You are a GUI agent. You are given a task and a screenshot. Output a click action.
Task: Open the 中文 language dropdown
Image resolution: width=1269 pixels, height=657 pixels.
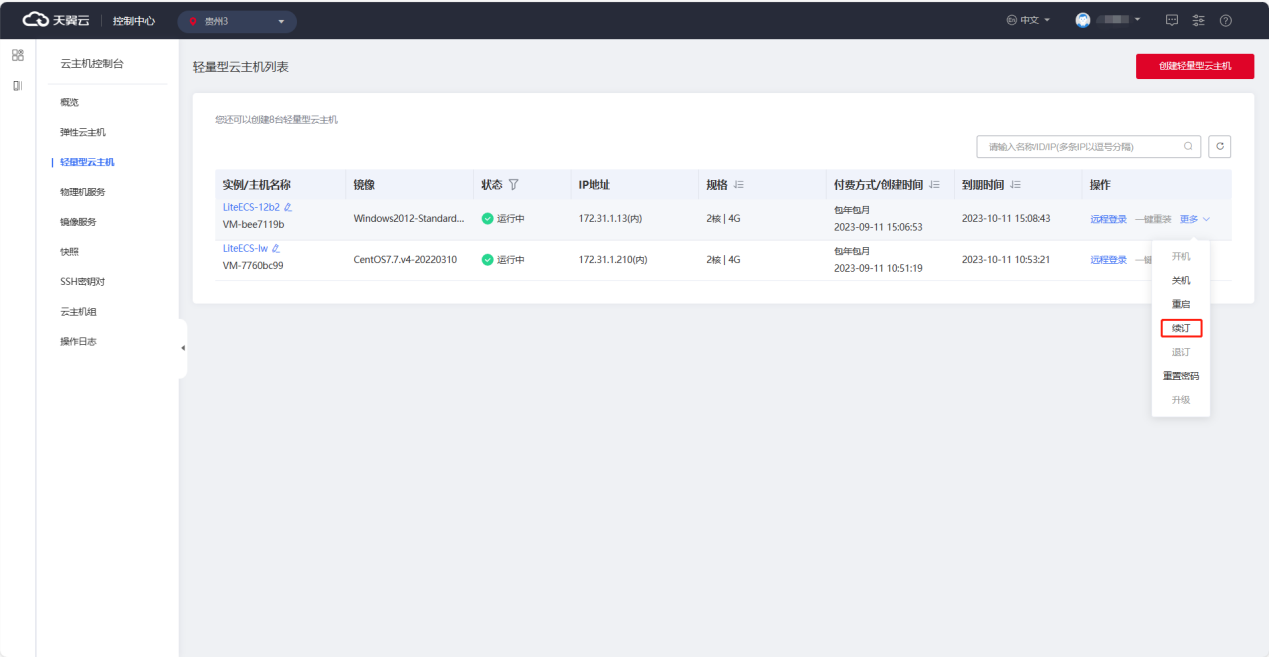[x=1028, y=21]
